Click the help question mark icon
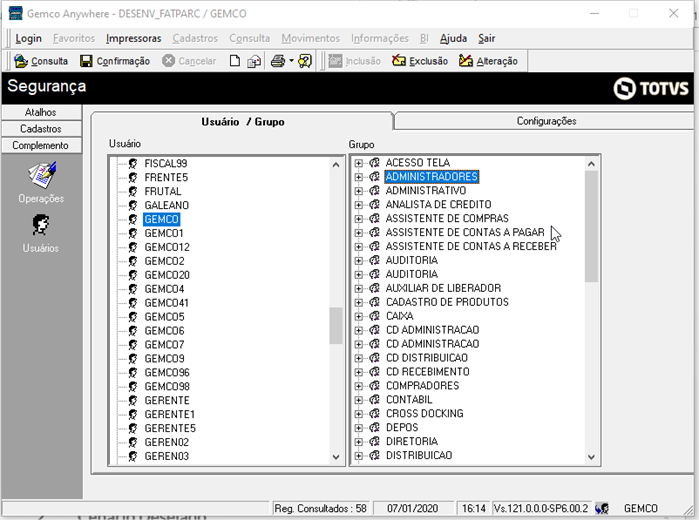The width and height of the screenshot is (699, 520). point(305,61)
